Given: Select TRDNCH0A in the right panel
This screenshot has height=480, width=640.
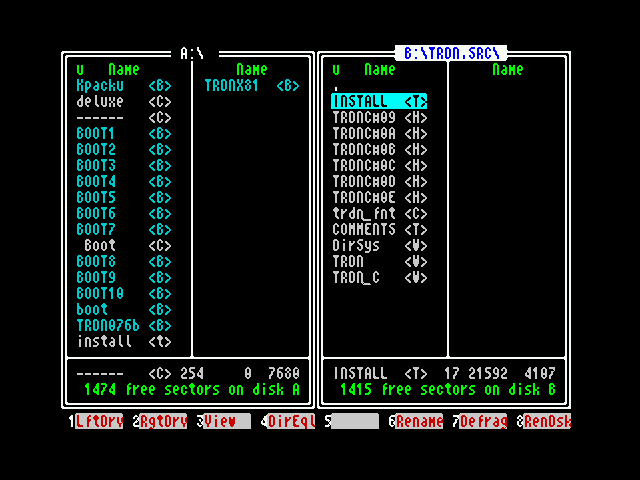Looking at the screenshot, I should click(x=380, y=133).
